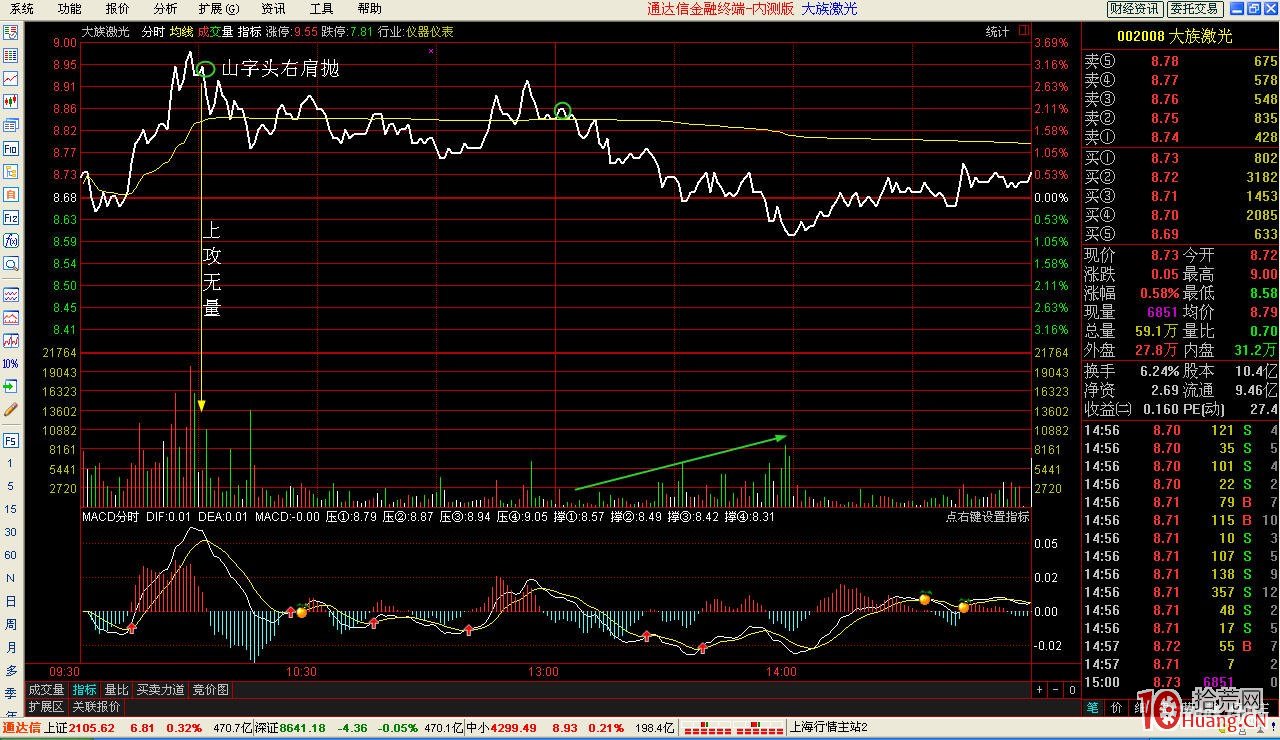Open the 资讯 menu

[273, 9]
